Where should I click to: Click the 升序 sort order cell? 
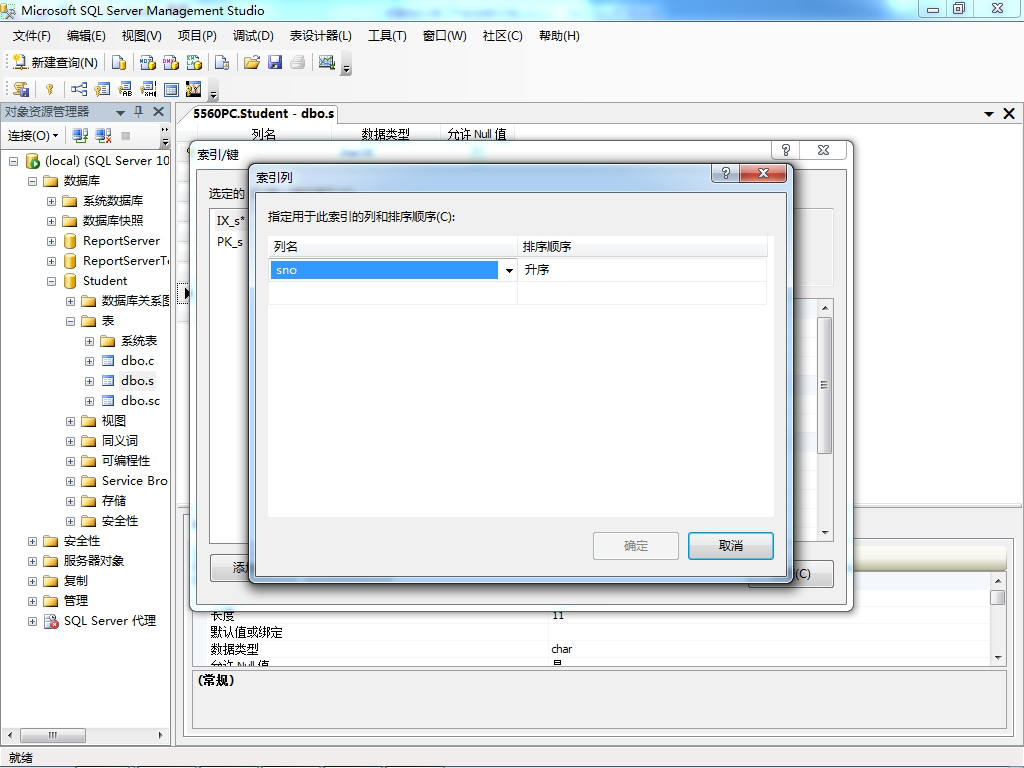point(641,270)
